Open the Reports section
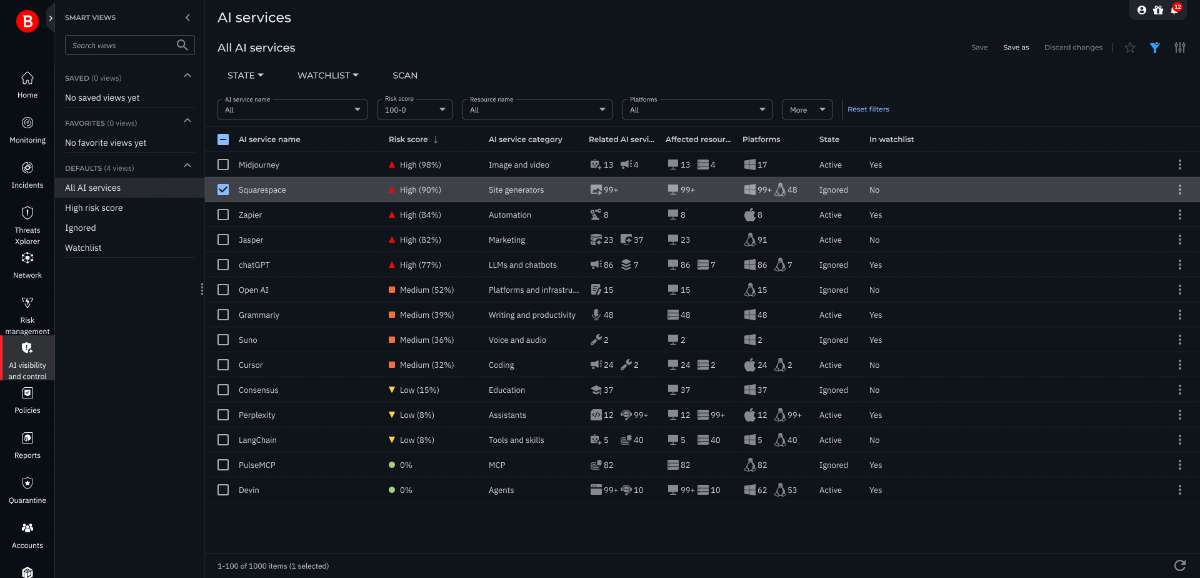The height and width of the screenshot is (578, 1200). 27,445
